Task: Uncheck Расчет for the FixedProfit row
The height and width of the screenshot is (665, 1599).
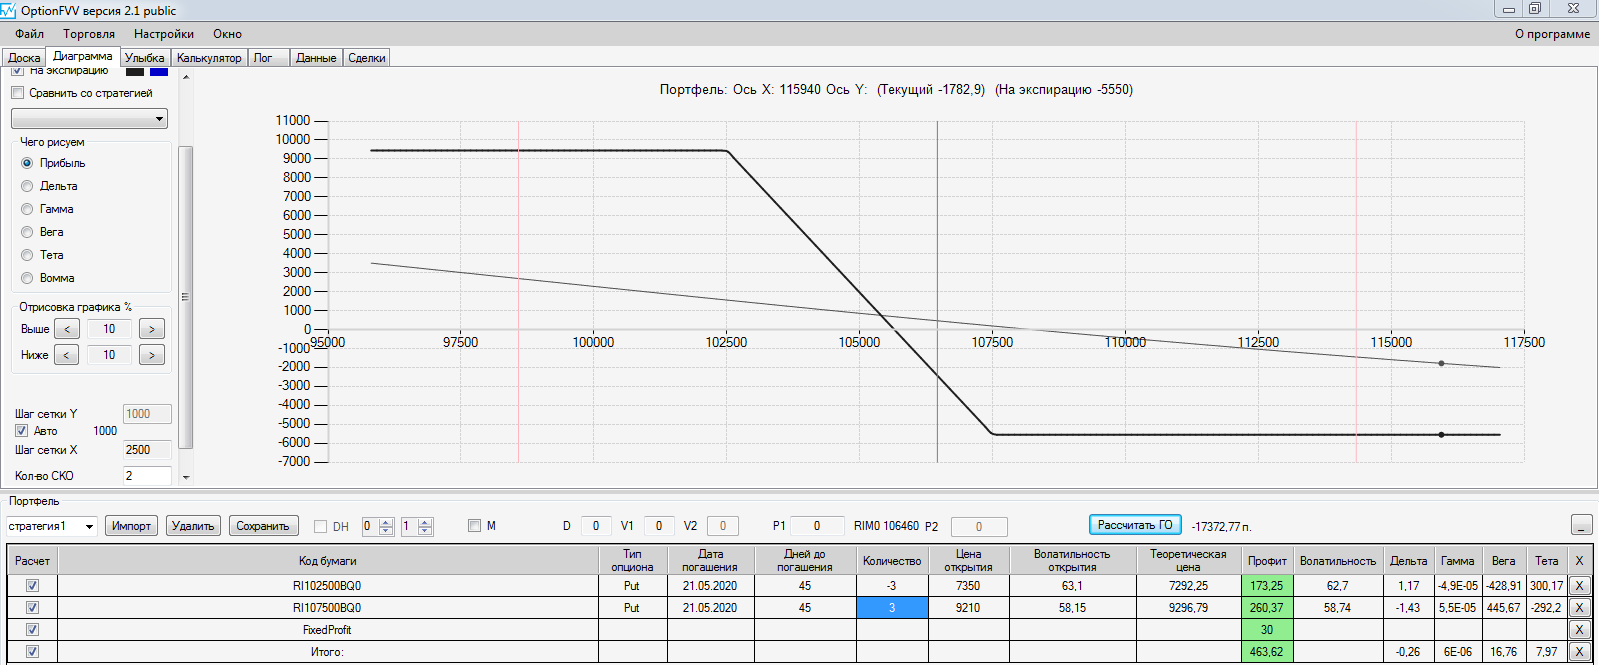Action: (32, 630)
